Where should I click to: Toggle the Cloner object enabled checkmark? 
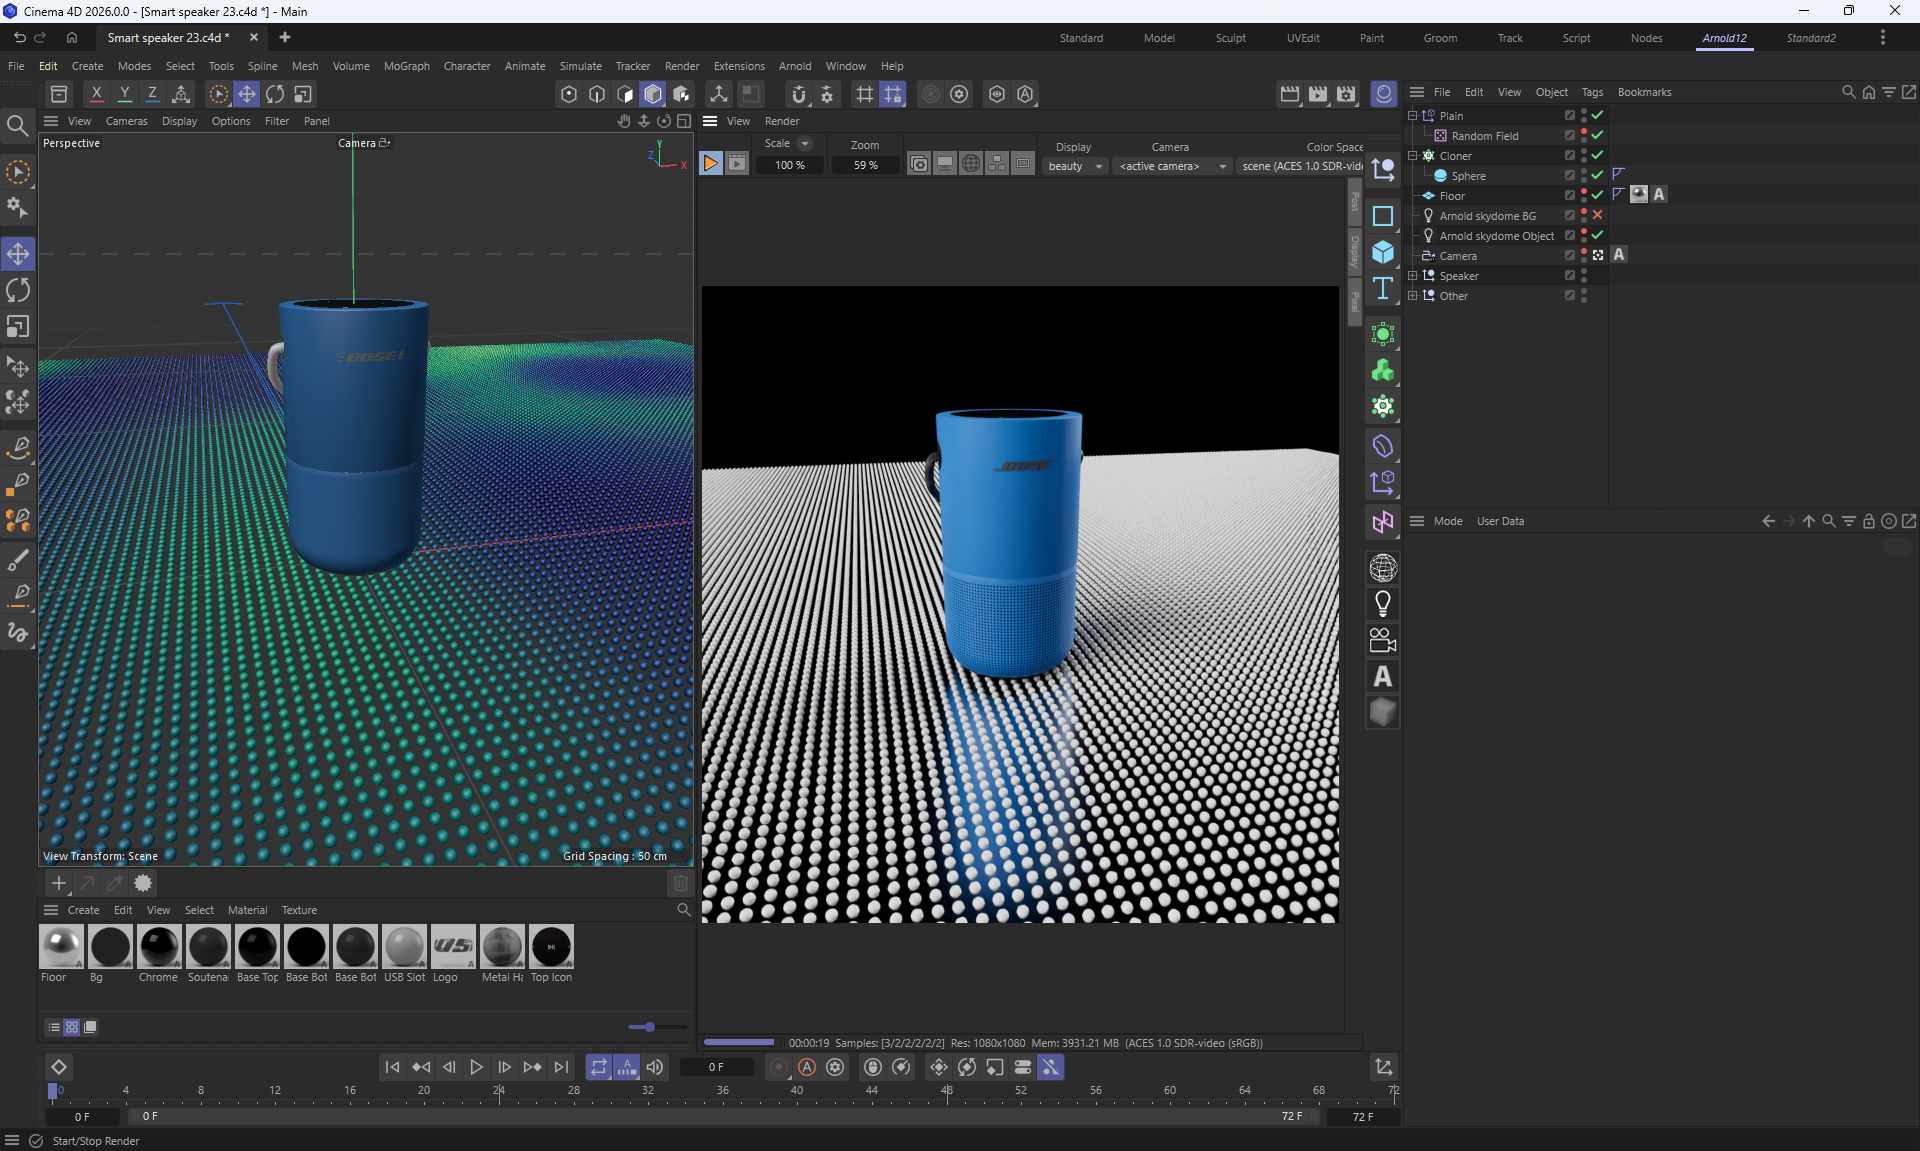point(1597,155)
